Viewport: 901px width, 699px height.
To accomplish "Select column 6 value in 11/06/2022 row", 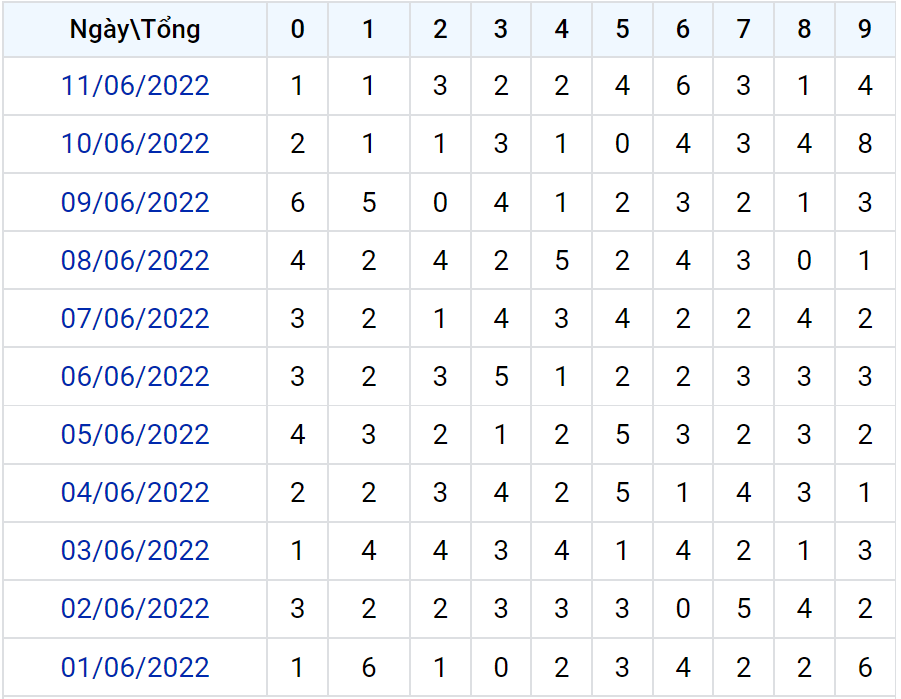I will coord(683,86).
